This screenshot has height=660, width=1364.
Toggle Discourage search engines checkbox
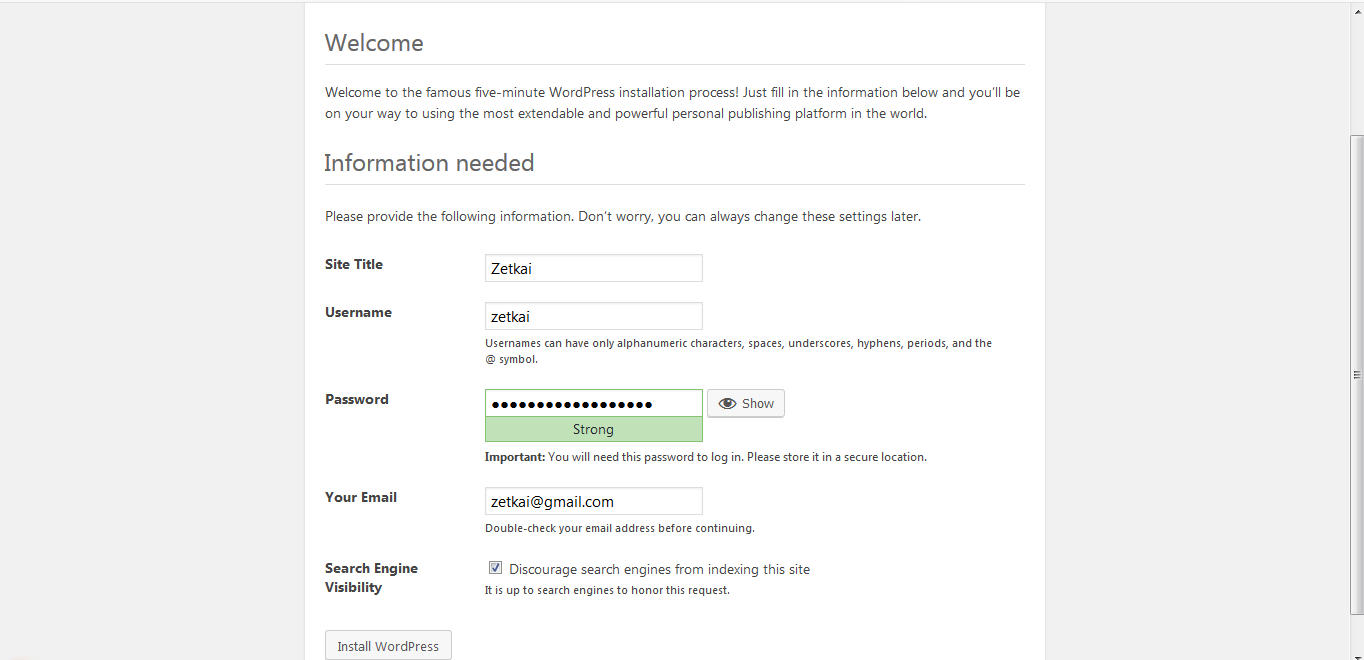[495, 568]
